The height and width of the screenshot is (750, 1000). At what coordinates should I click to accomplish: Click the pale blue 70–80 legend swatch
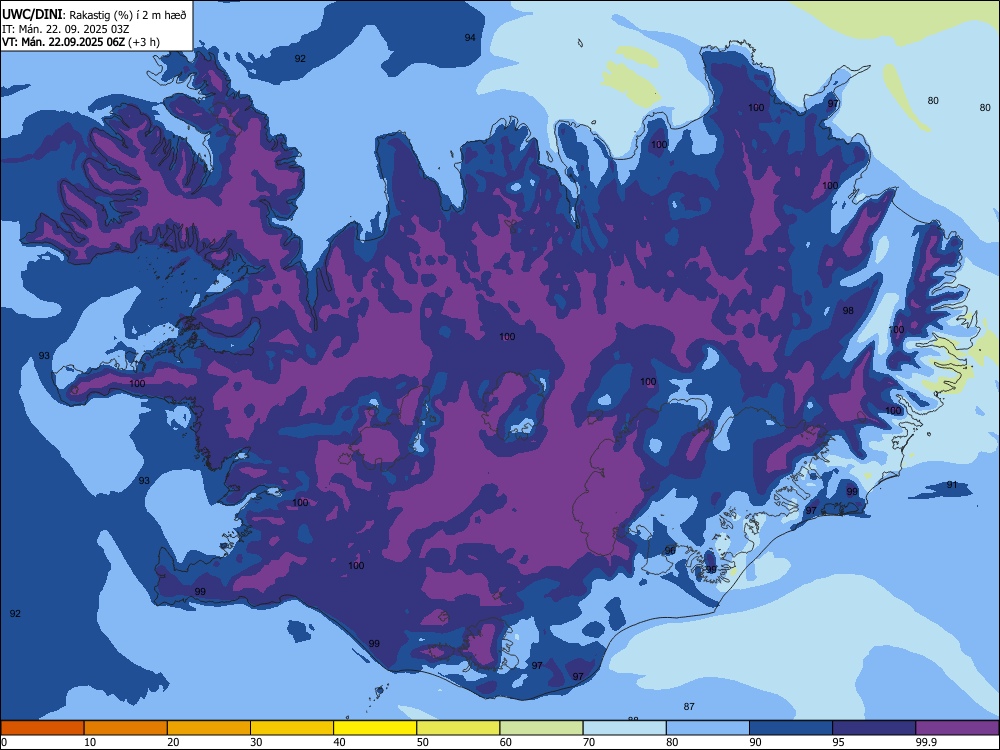pyautogui.click(x=625, y=728)
